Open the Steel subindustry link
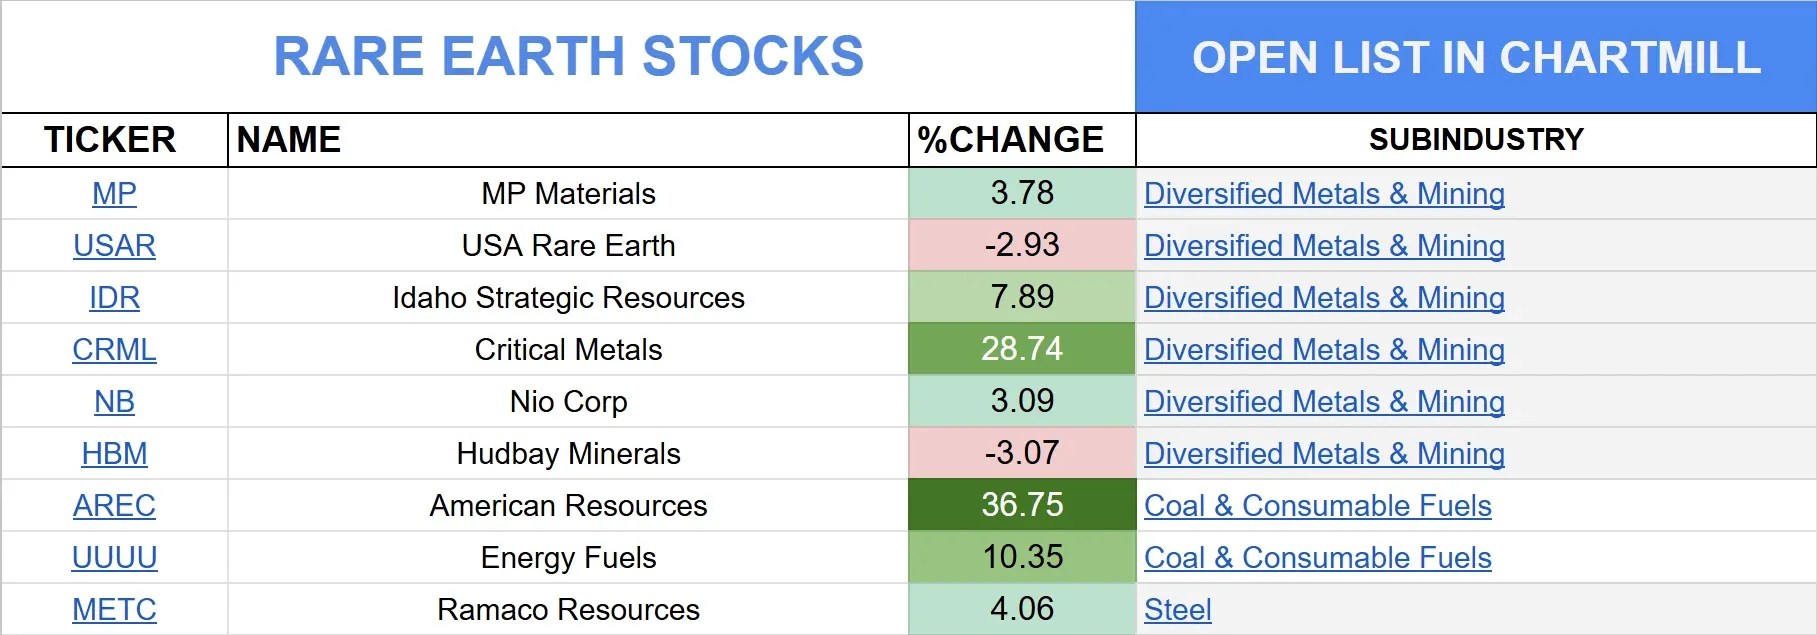Image resolution: width=1817 pixels, height=635 pixels. click(1177, 609)
